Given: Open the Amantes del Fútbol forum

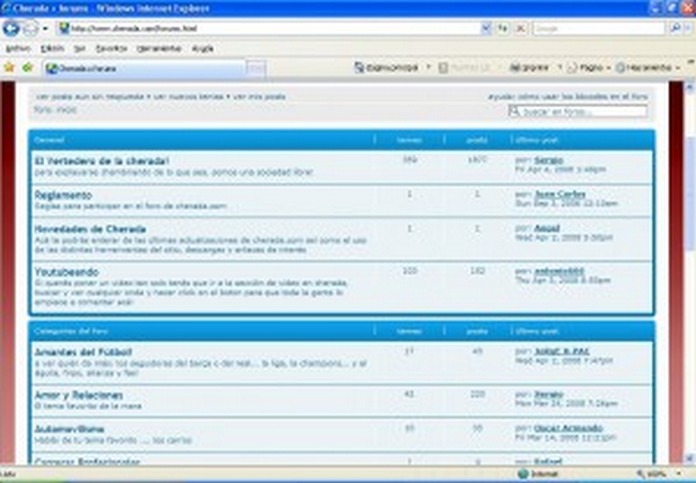Looking at the screenshot, I should (x=83, y=352).
